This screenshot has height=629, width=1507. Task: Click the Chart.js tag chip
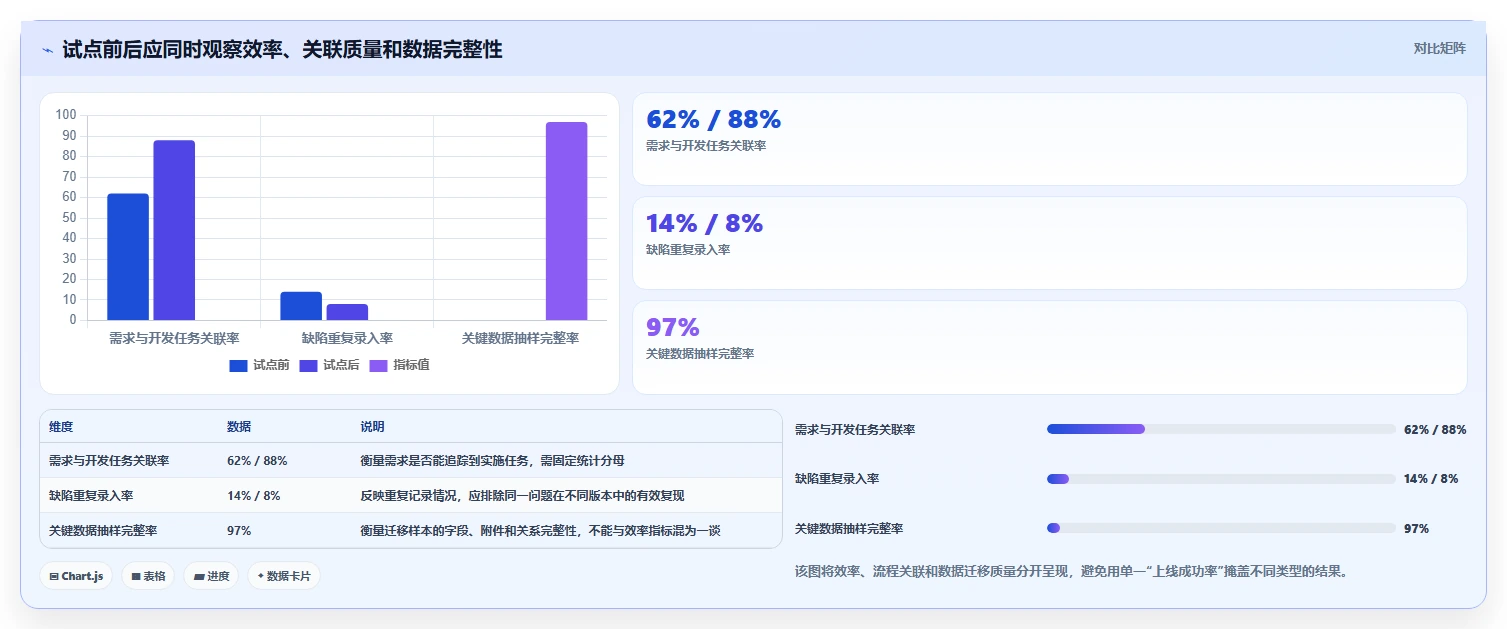pos(76,576)
